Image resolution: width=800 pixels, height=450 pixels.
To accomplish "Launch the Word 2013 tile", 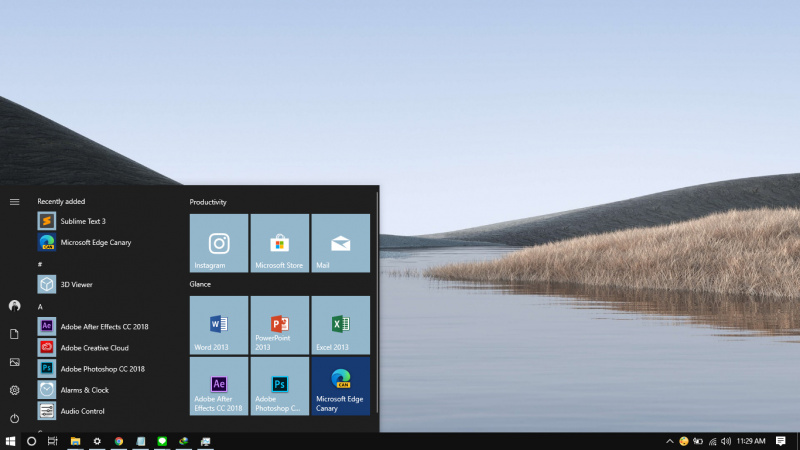I will 219,325.
